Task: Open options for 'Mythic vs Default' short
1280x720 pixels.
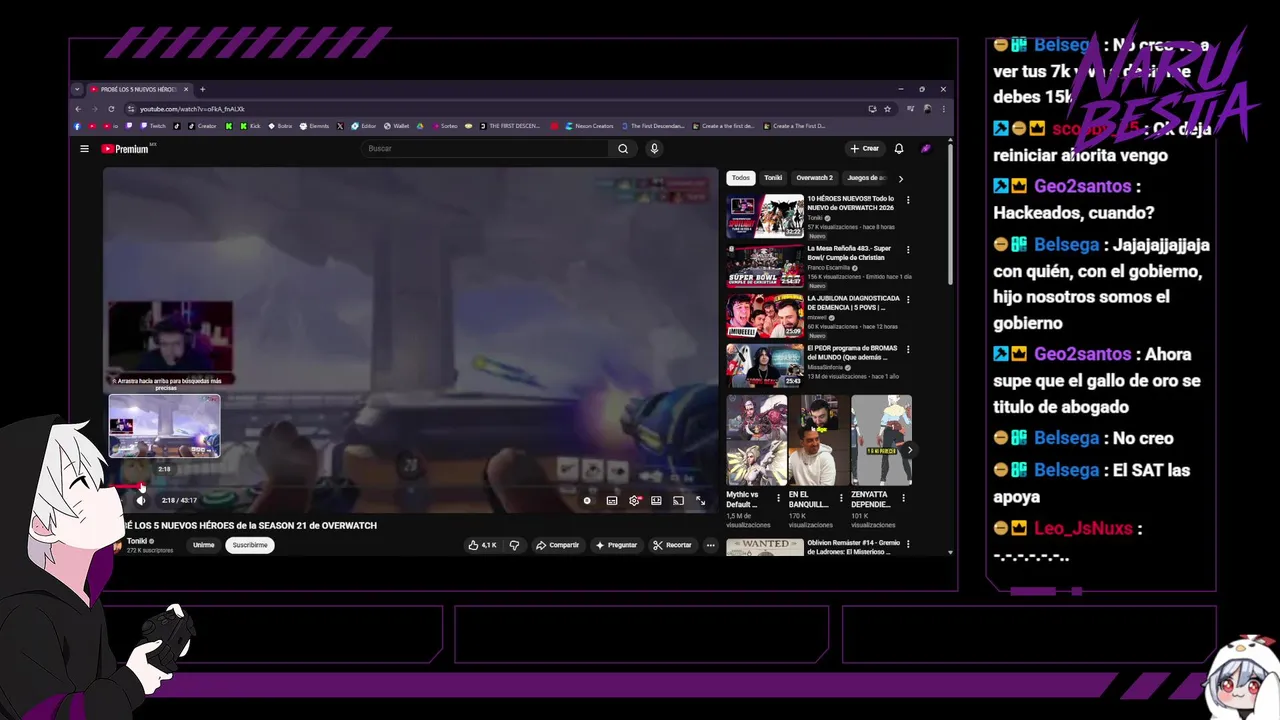Action: tap(778, 497)
